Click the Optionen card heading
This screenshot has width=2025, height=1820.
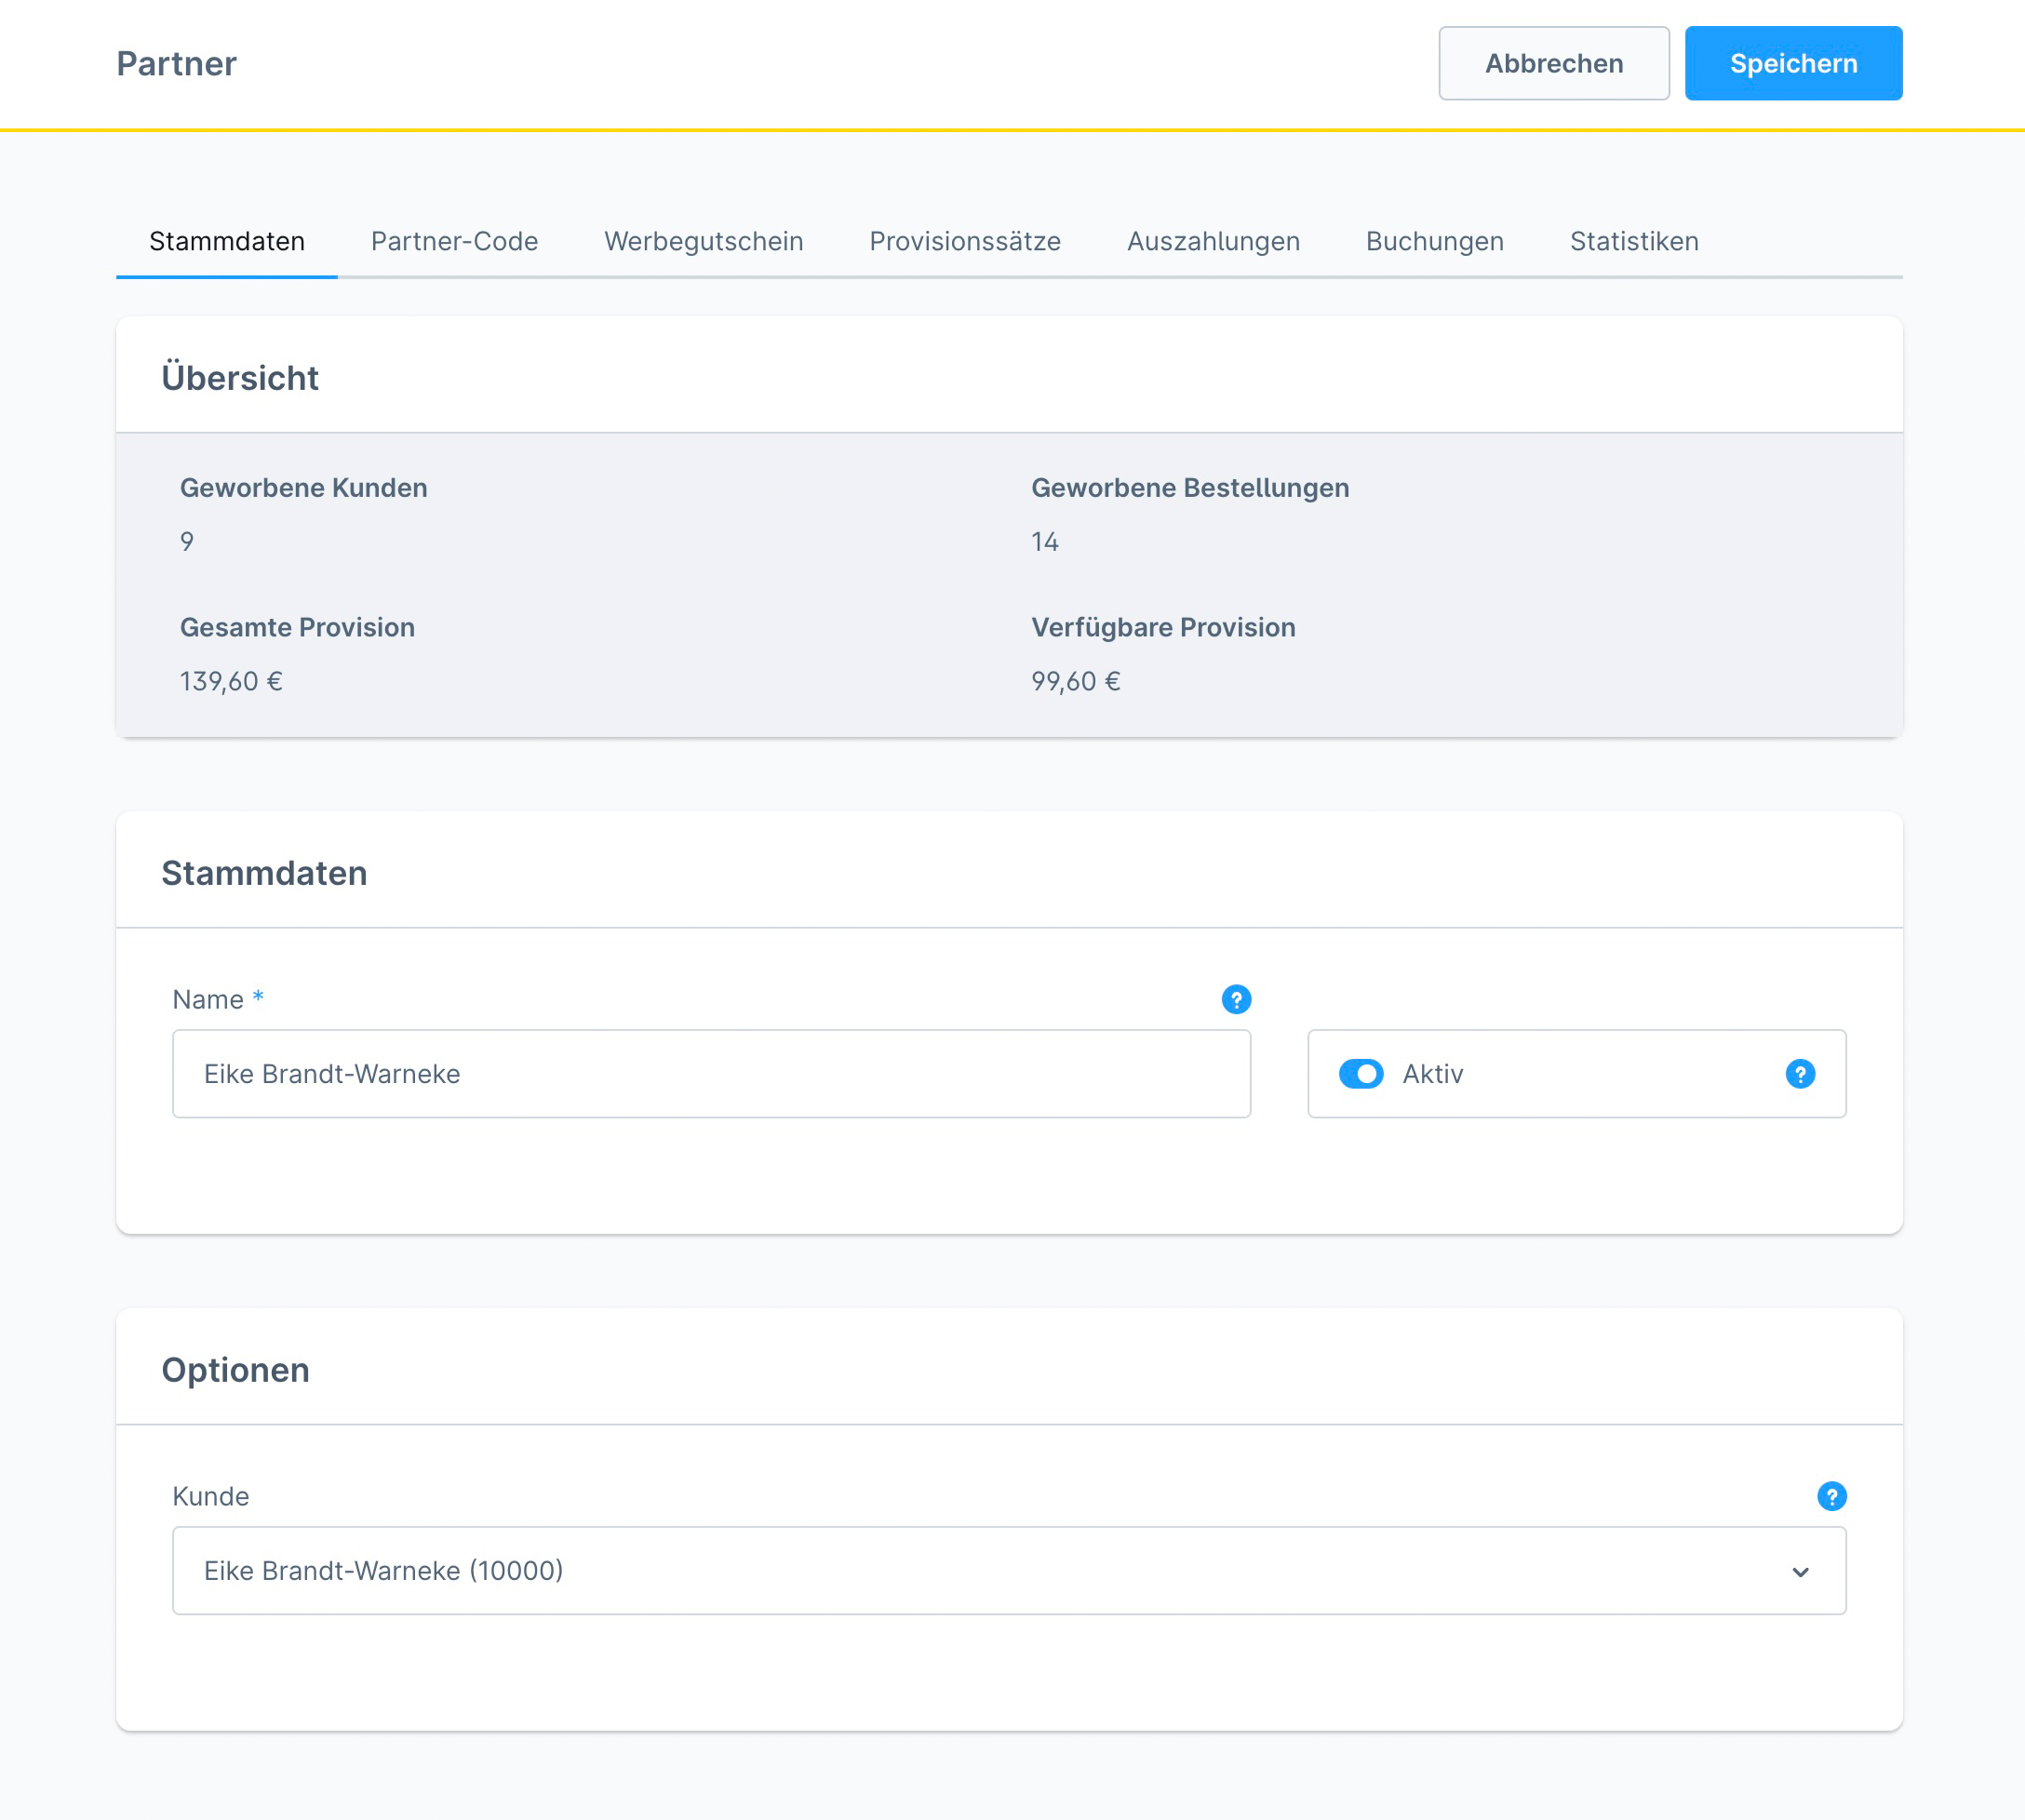tap(236, 1370)
